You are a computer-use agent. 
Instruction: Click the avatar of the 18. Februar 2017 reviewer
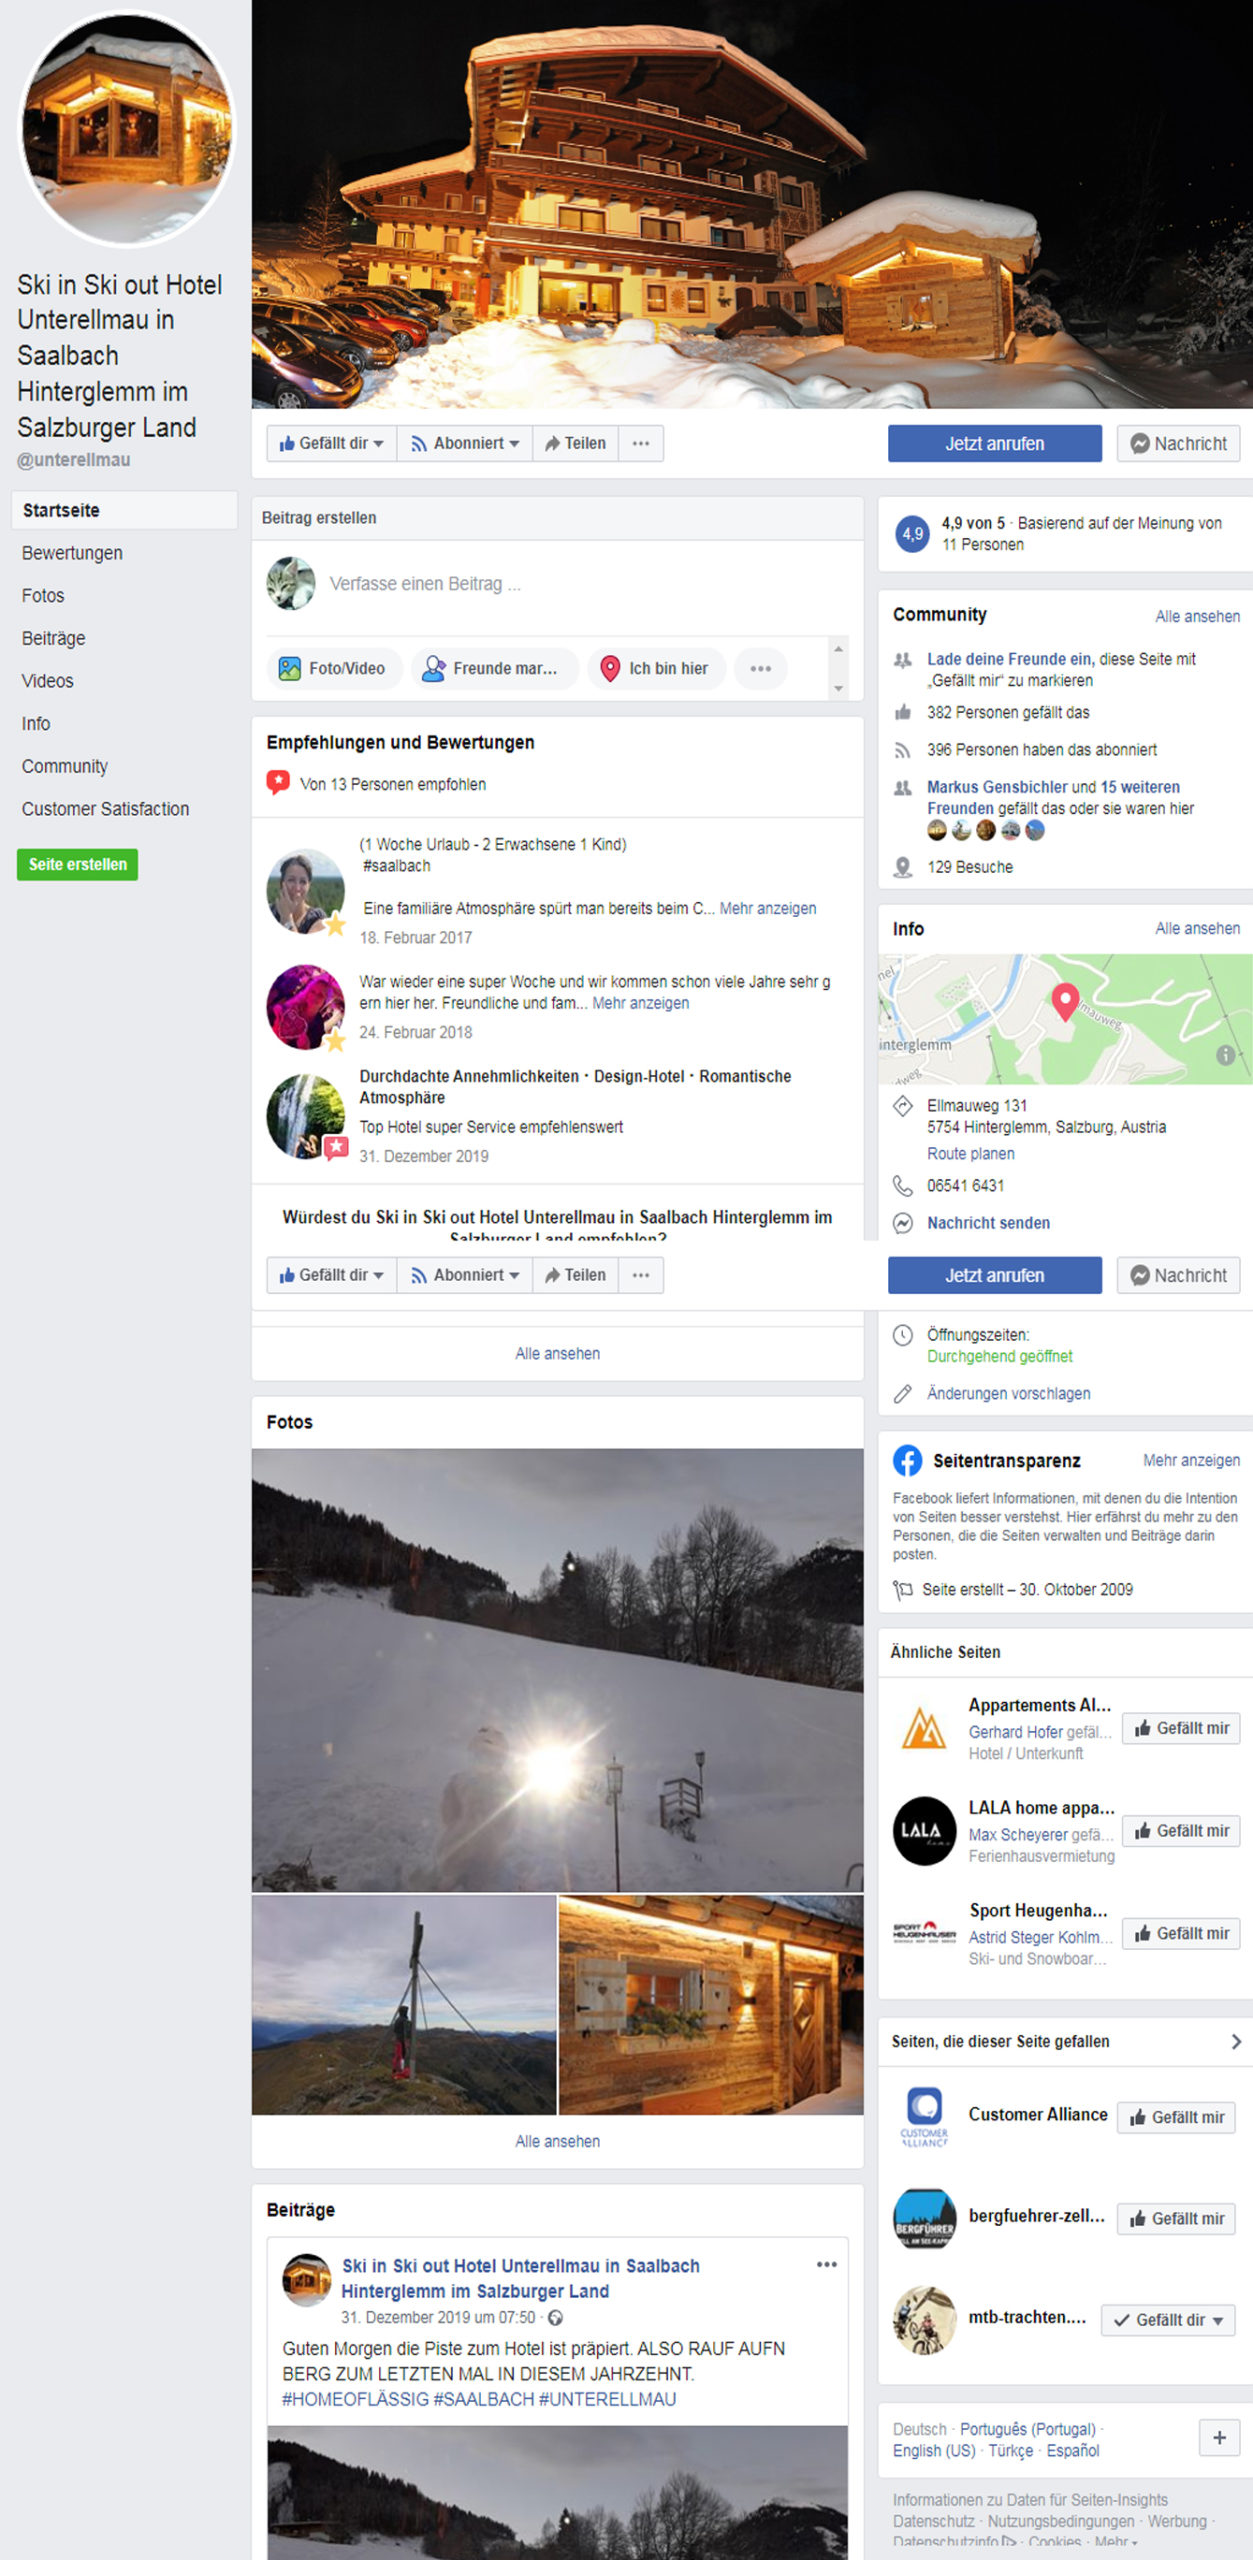click(x=305, y=890)
